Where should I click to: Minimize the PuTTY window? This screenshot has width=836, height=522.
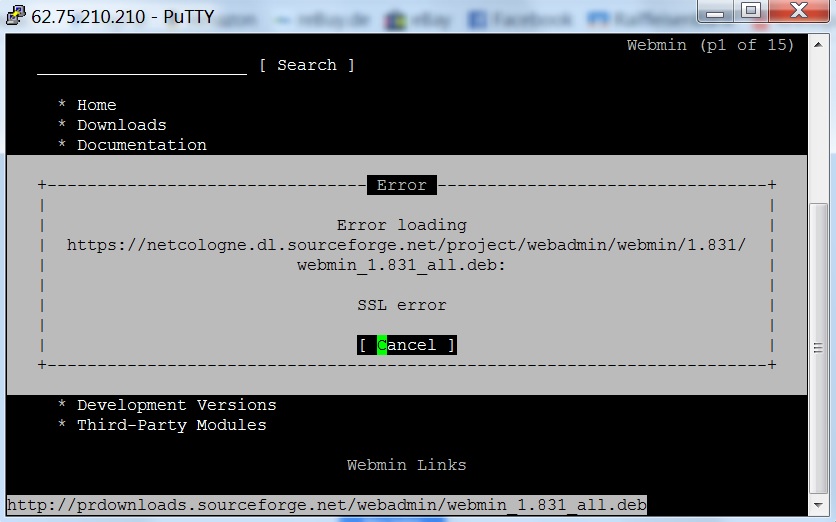(714, 13)
